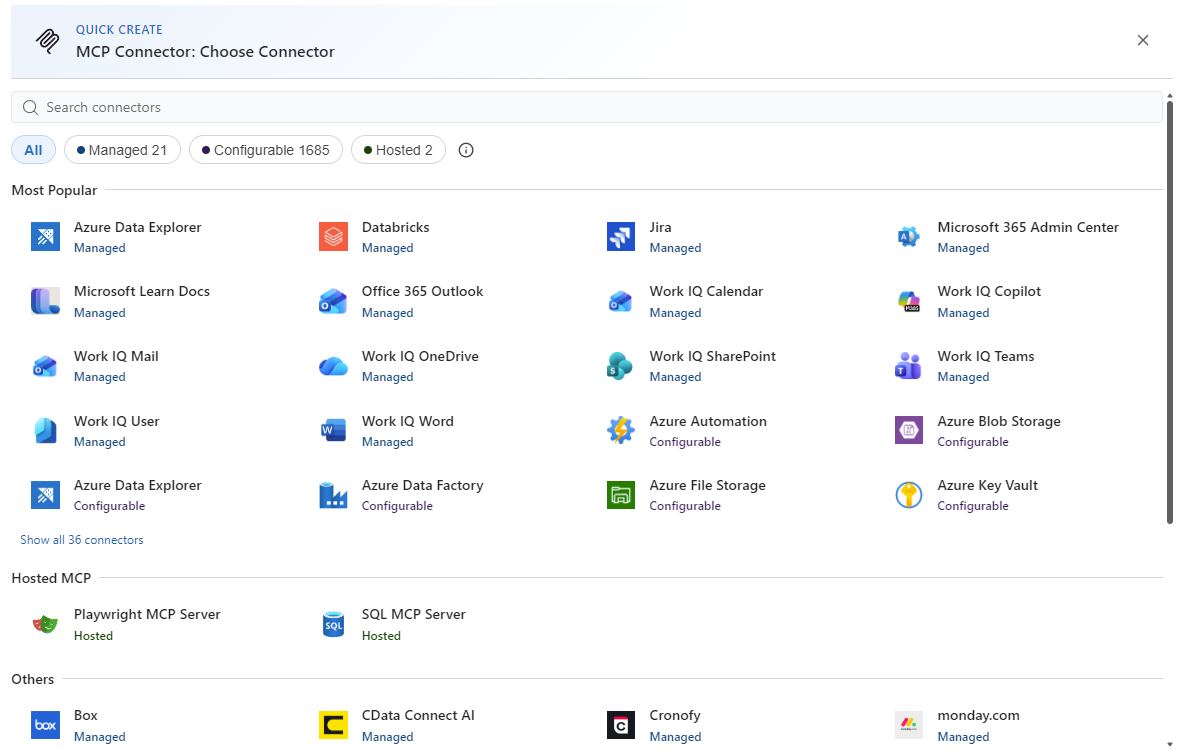Select SQL MCP Server label
Screen dimensions: 1180x750
413,614
